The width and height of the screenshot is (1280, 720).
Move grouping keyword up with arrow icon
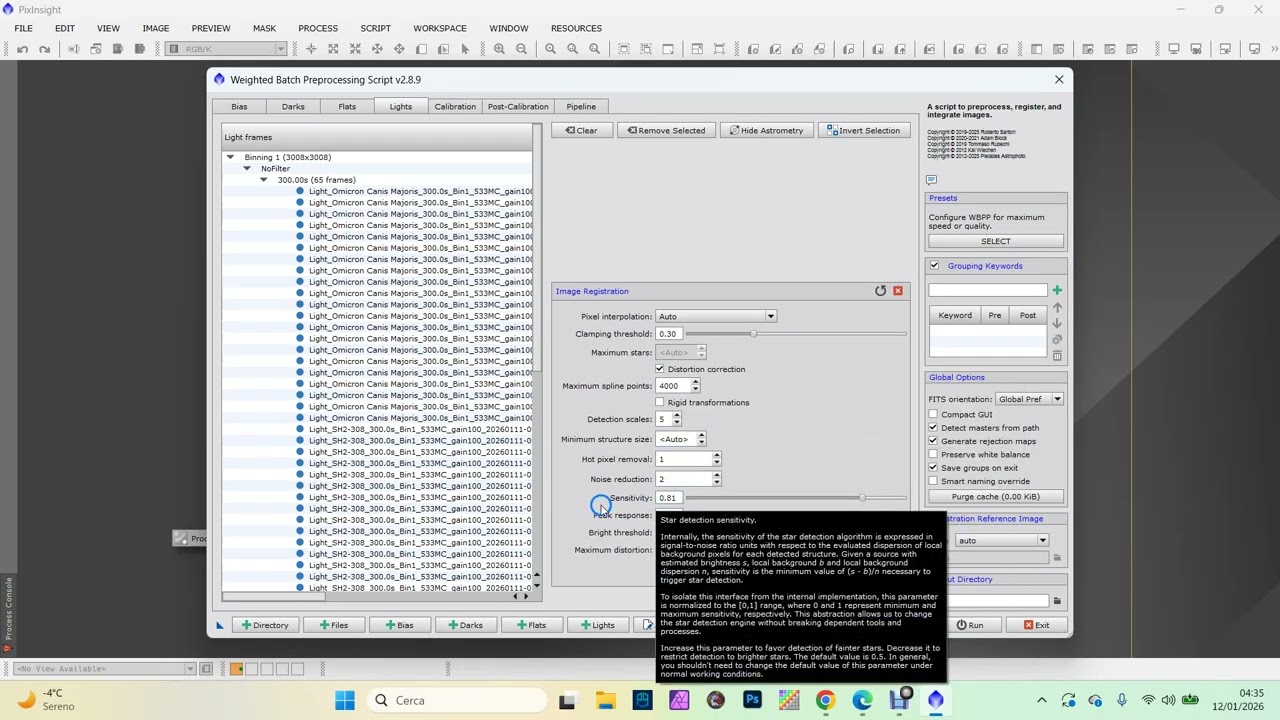1057,308
